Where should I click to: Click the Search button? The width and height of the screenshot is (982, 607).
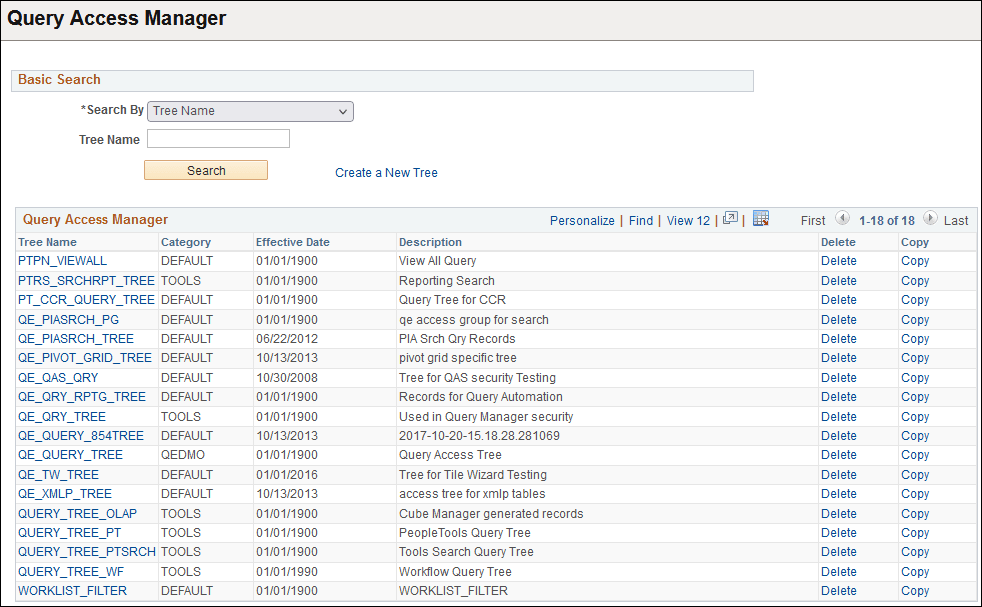(205, 170)
